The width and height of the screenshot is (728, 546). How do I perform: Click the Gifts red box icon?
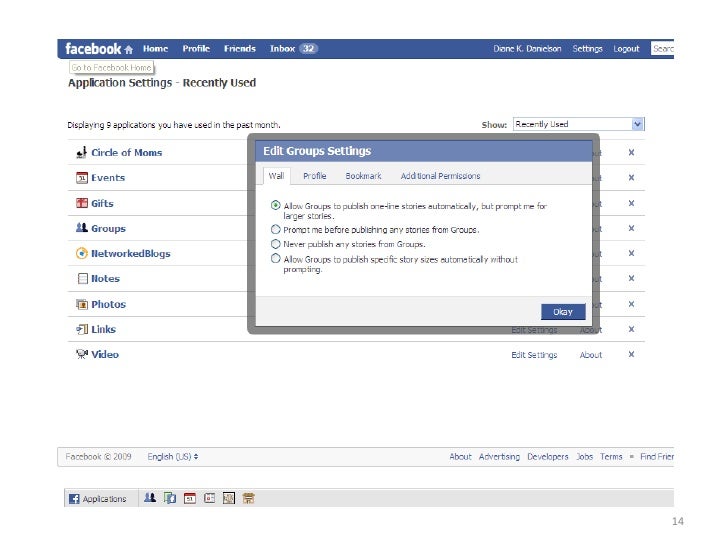click(x=81, y=203)
